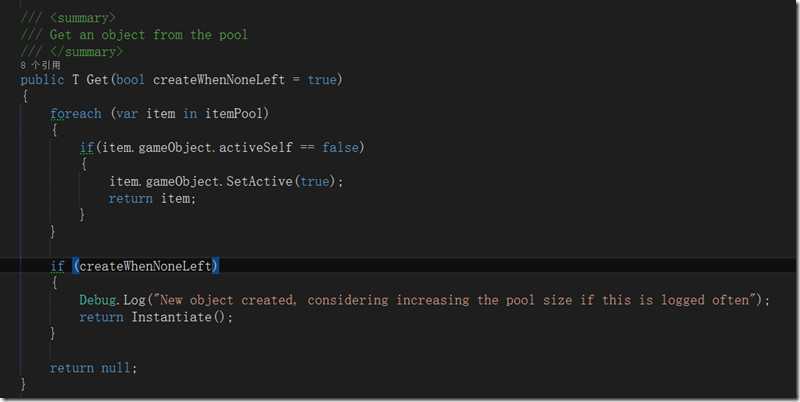Click the underlined 'foreach' keyword
Image resolution: width=800 pixels, height=402 pixels.
pyautogui.click(x=76, y=113)
